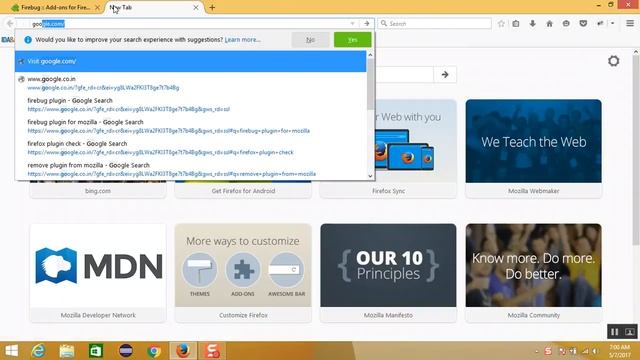Pick 'remove plugin from mozilla' entry

(x=191, y=169)
